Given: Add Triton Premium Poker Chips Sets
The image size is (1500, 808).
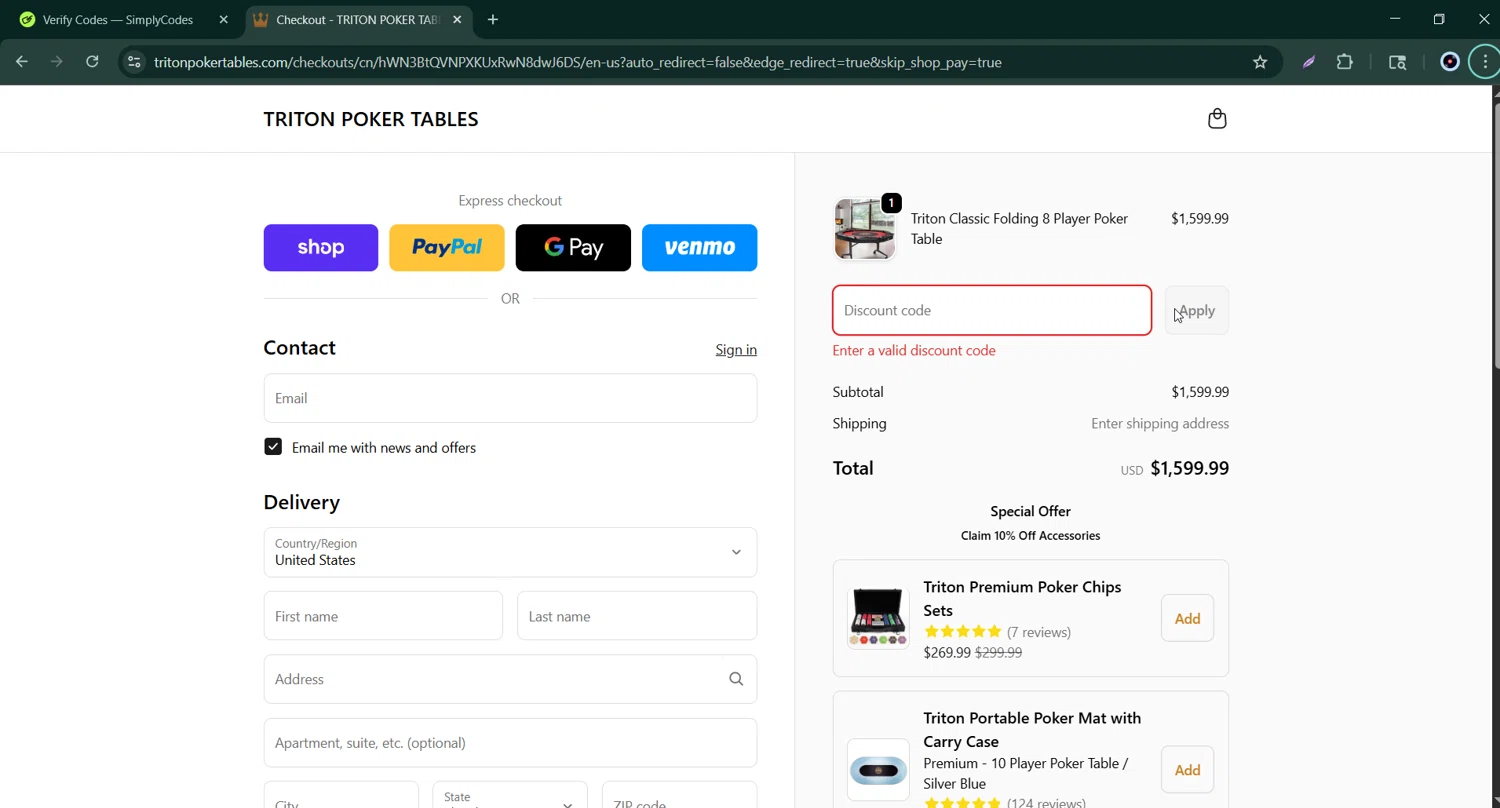Looking at the screenshot, I should (1187, 618).
